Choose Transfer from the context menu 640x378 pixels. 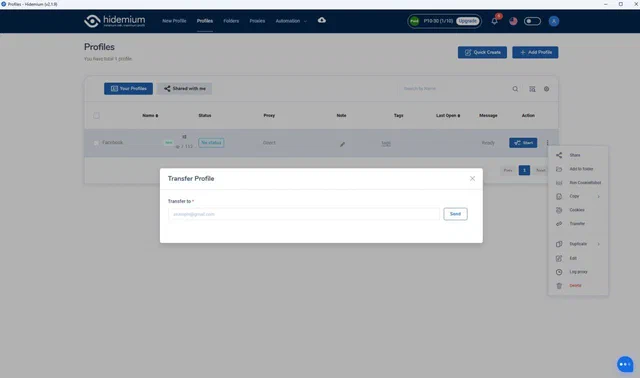(578, 224)
